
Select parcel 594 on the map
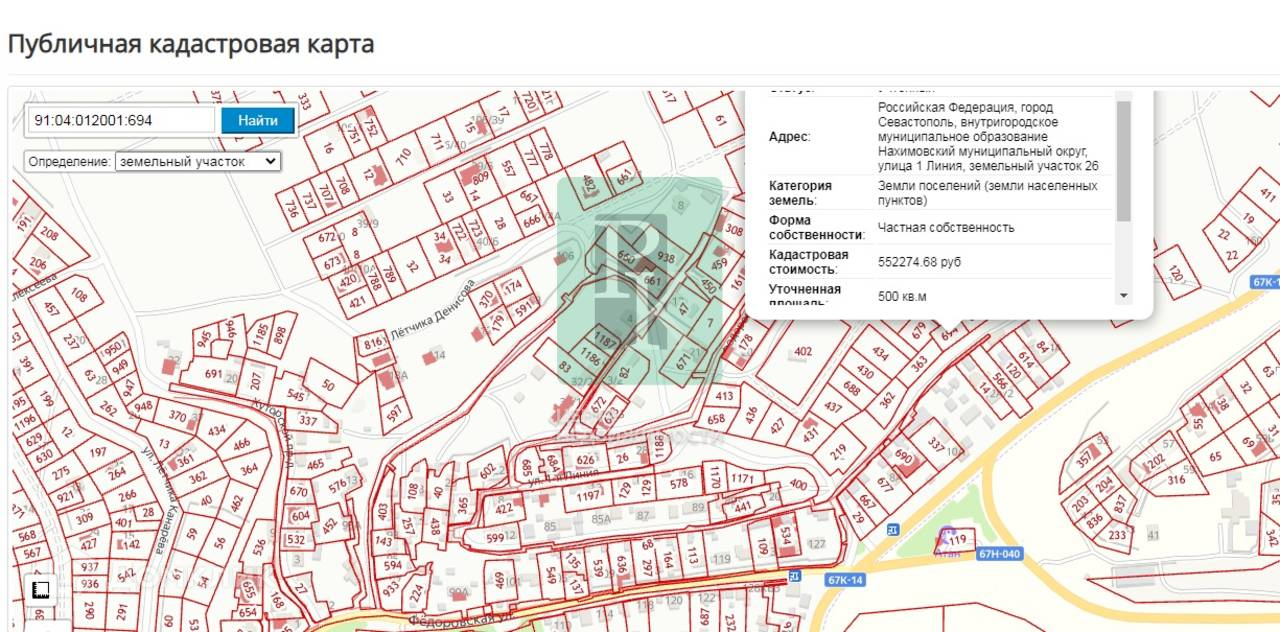tap(392, 566)
